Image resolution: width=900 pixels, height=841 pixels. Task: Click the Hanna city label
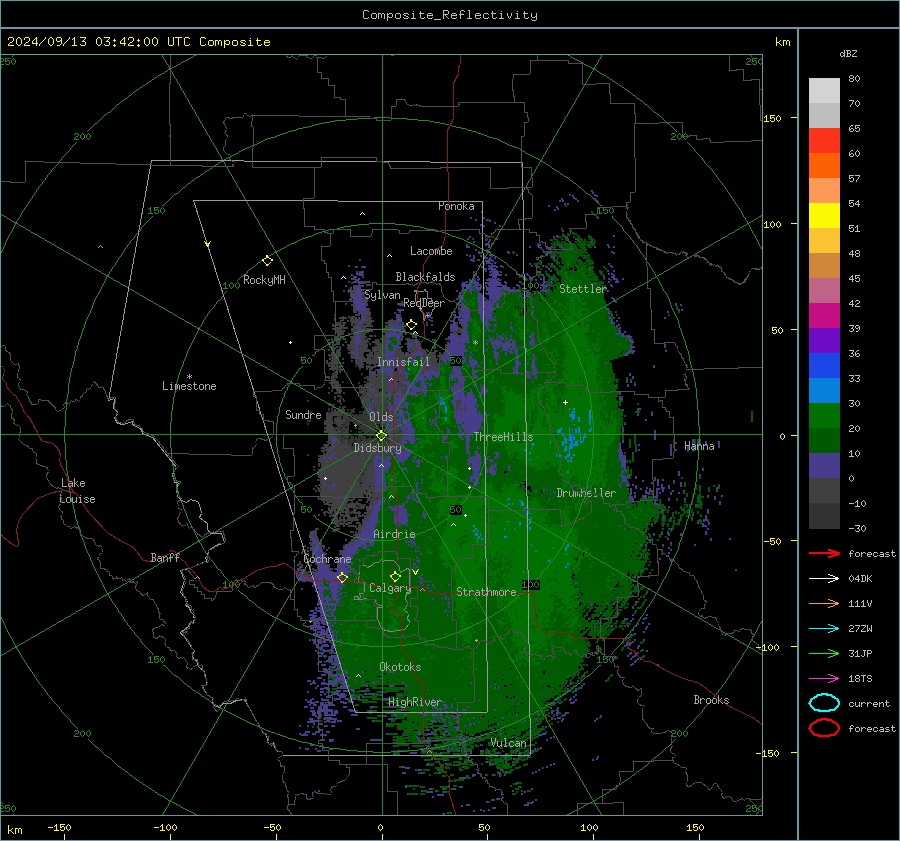click(x=699, y=446)
